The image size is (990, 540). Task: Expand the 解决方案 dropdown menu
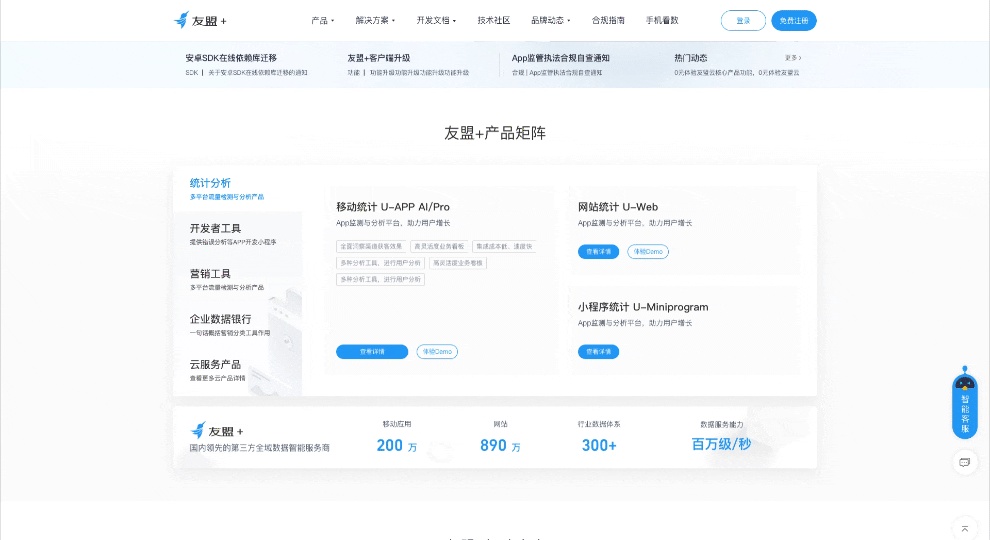pos(375,20)
